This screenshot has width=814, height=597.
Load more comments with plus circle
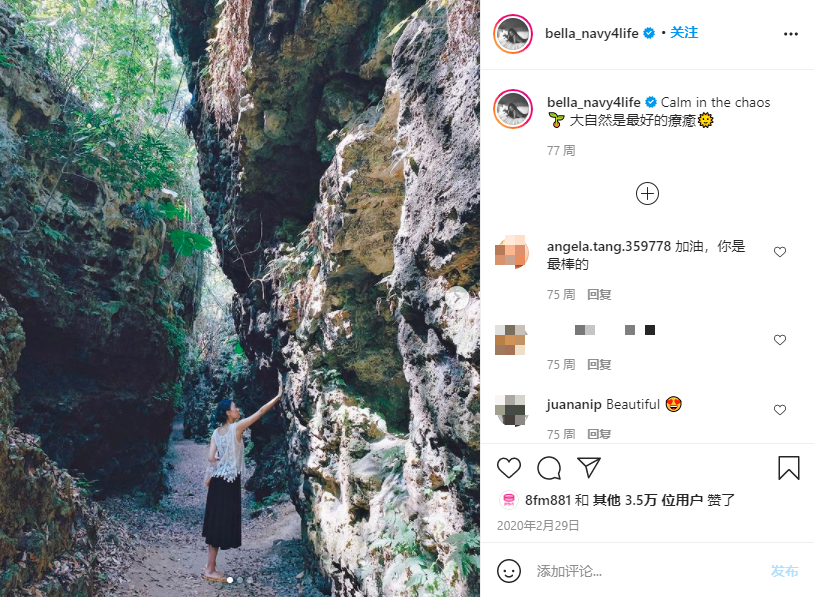pos(647,194)
